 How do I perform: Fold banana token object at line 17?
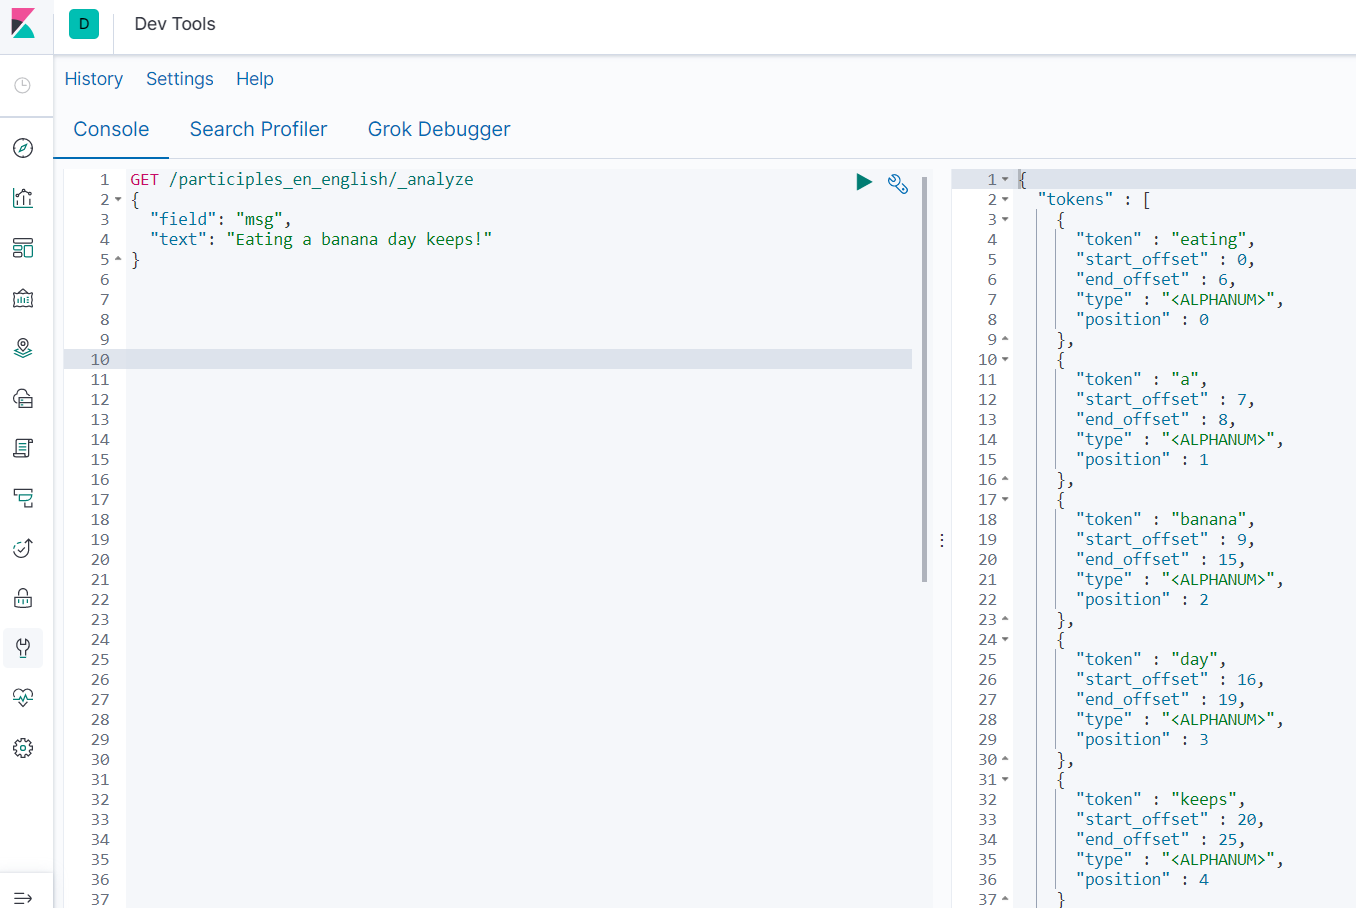pyautogui.click(x=1005, y=500)
